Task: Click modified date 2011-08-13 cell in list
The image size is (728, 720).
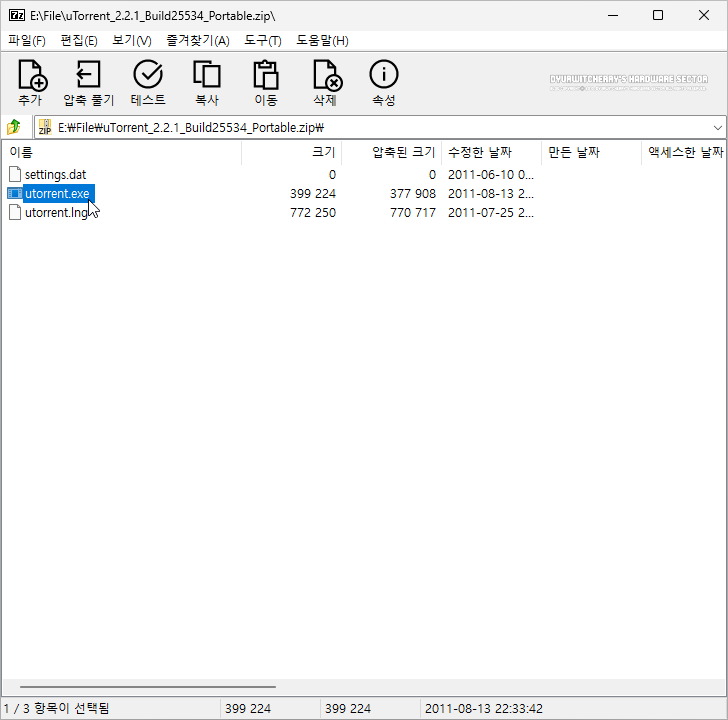Action: click(491, 194)
